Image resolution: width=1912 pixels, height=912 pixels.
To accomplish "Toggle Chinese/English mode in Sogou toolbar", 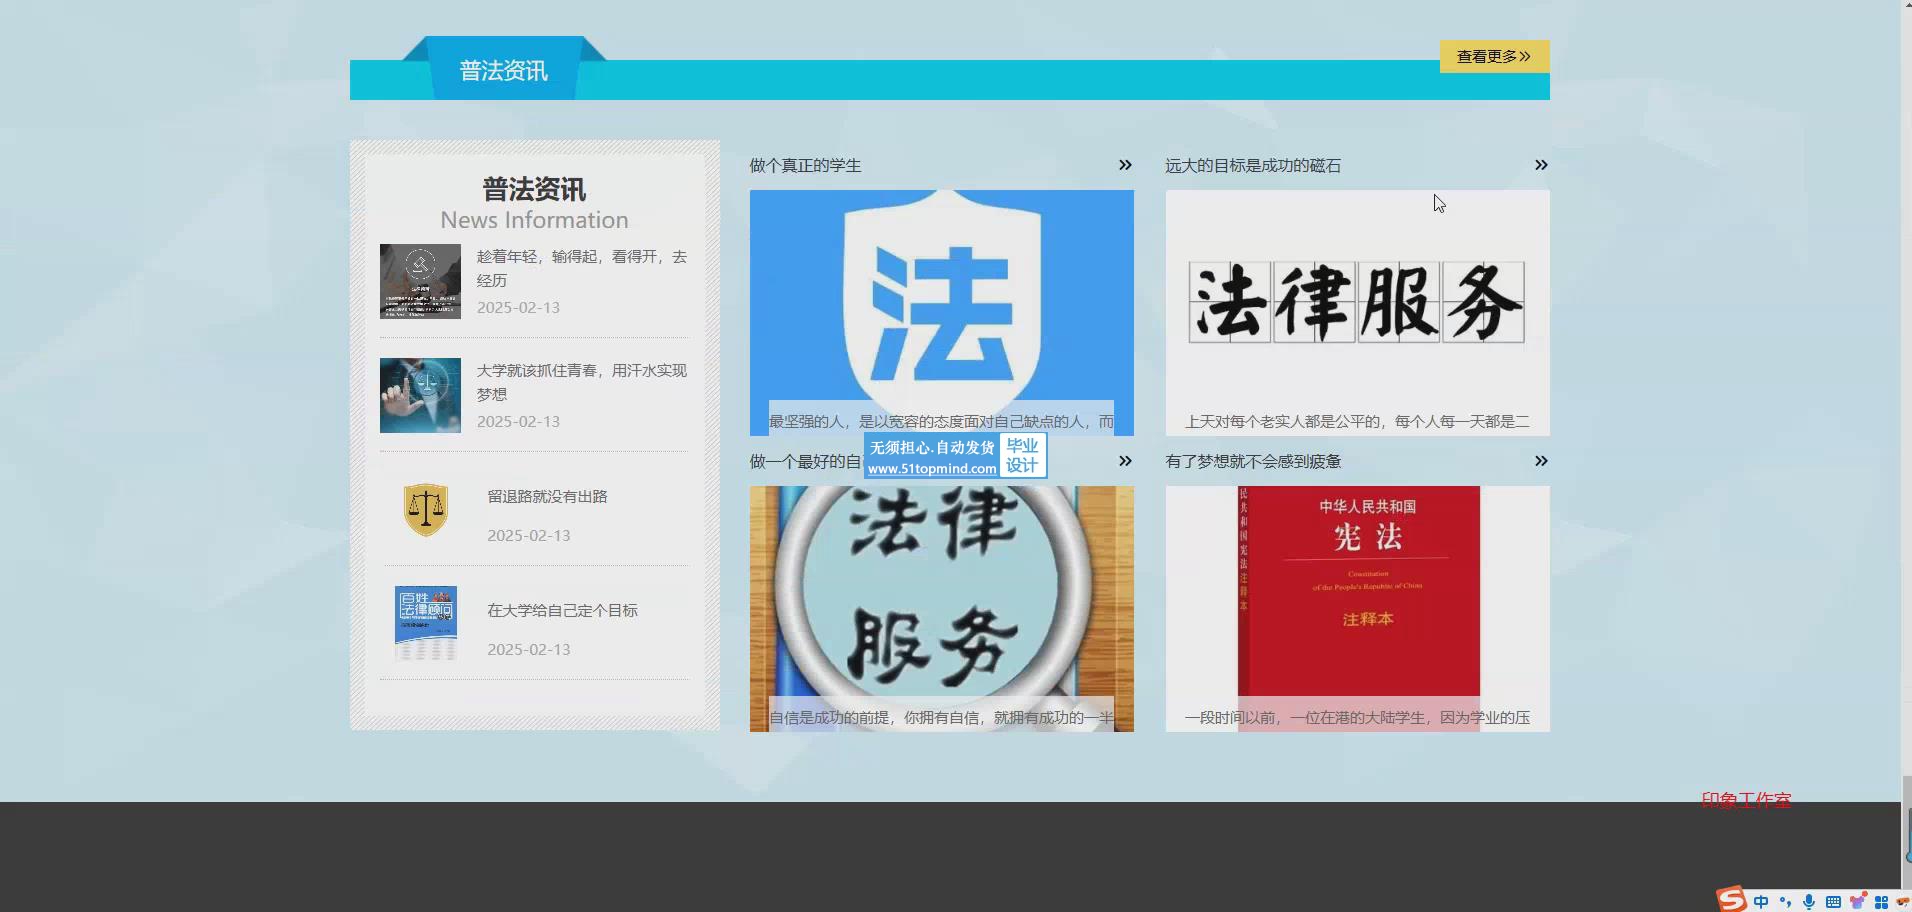I will tap(1761, 902).
